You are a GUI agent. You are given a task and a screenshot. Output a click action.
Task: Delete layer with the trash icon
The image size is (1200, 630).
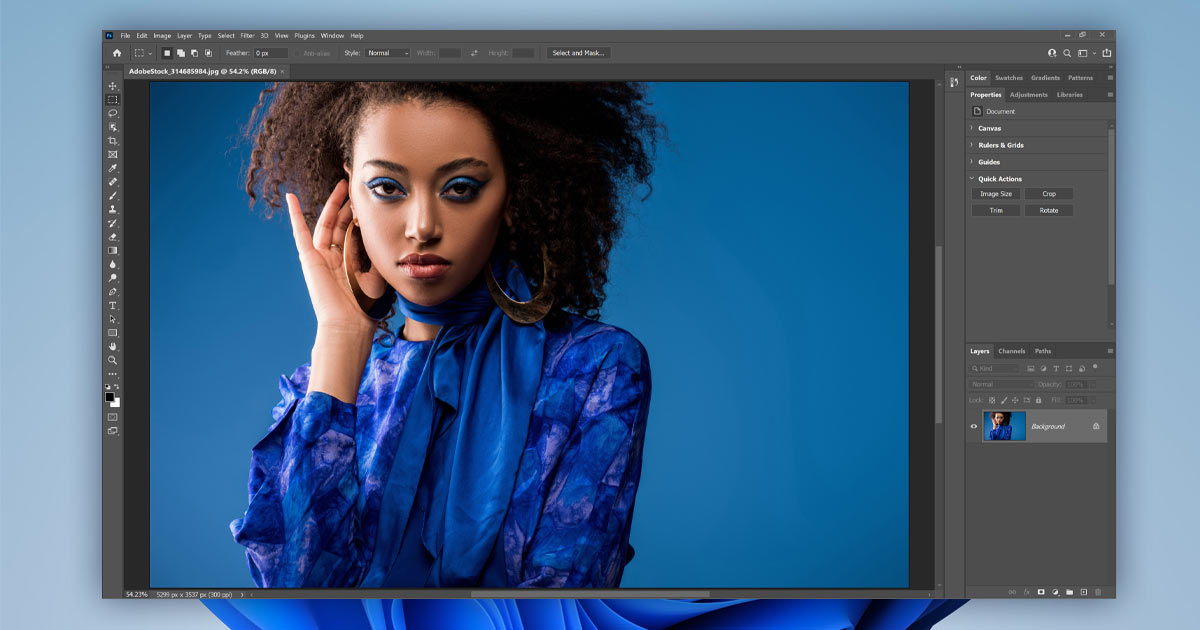1098,591
